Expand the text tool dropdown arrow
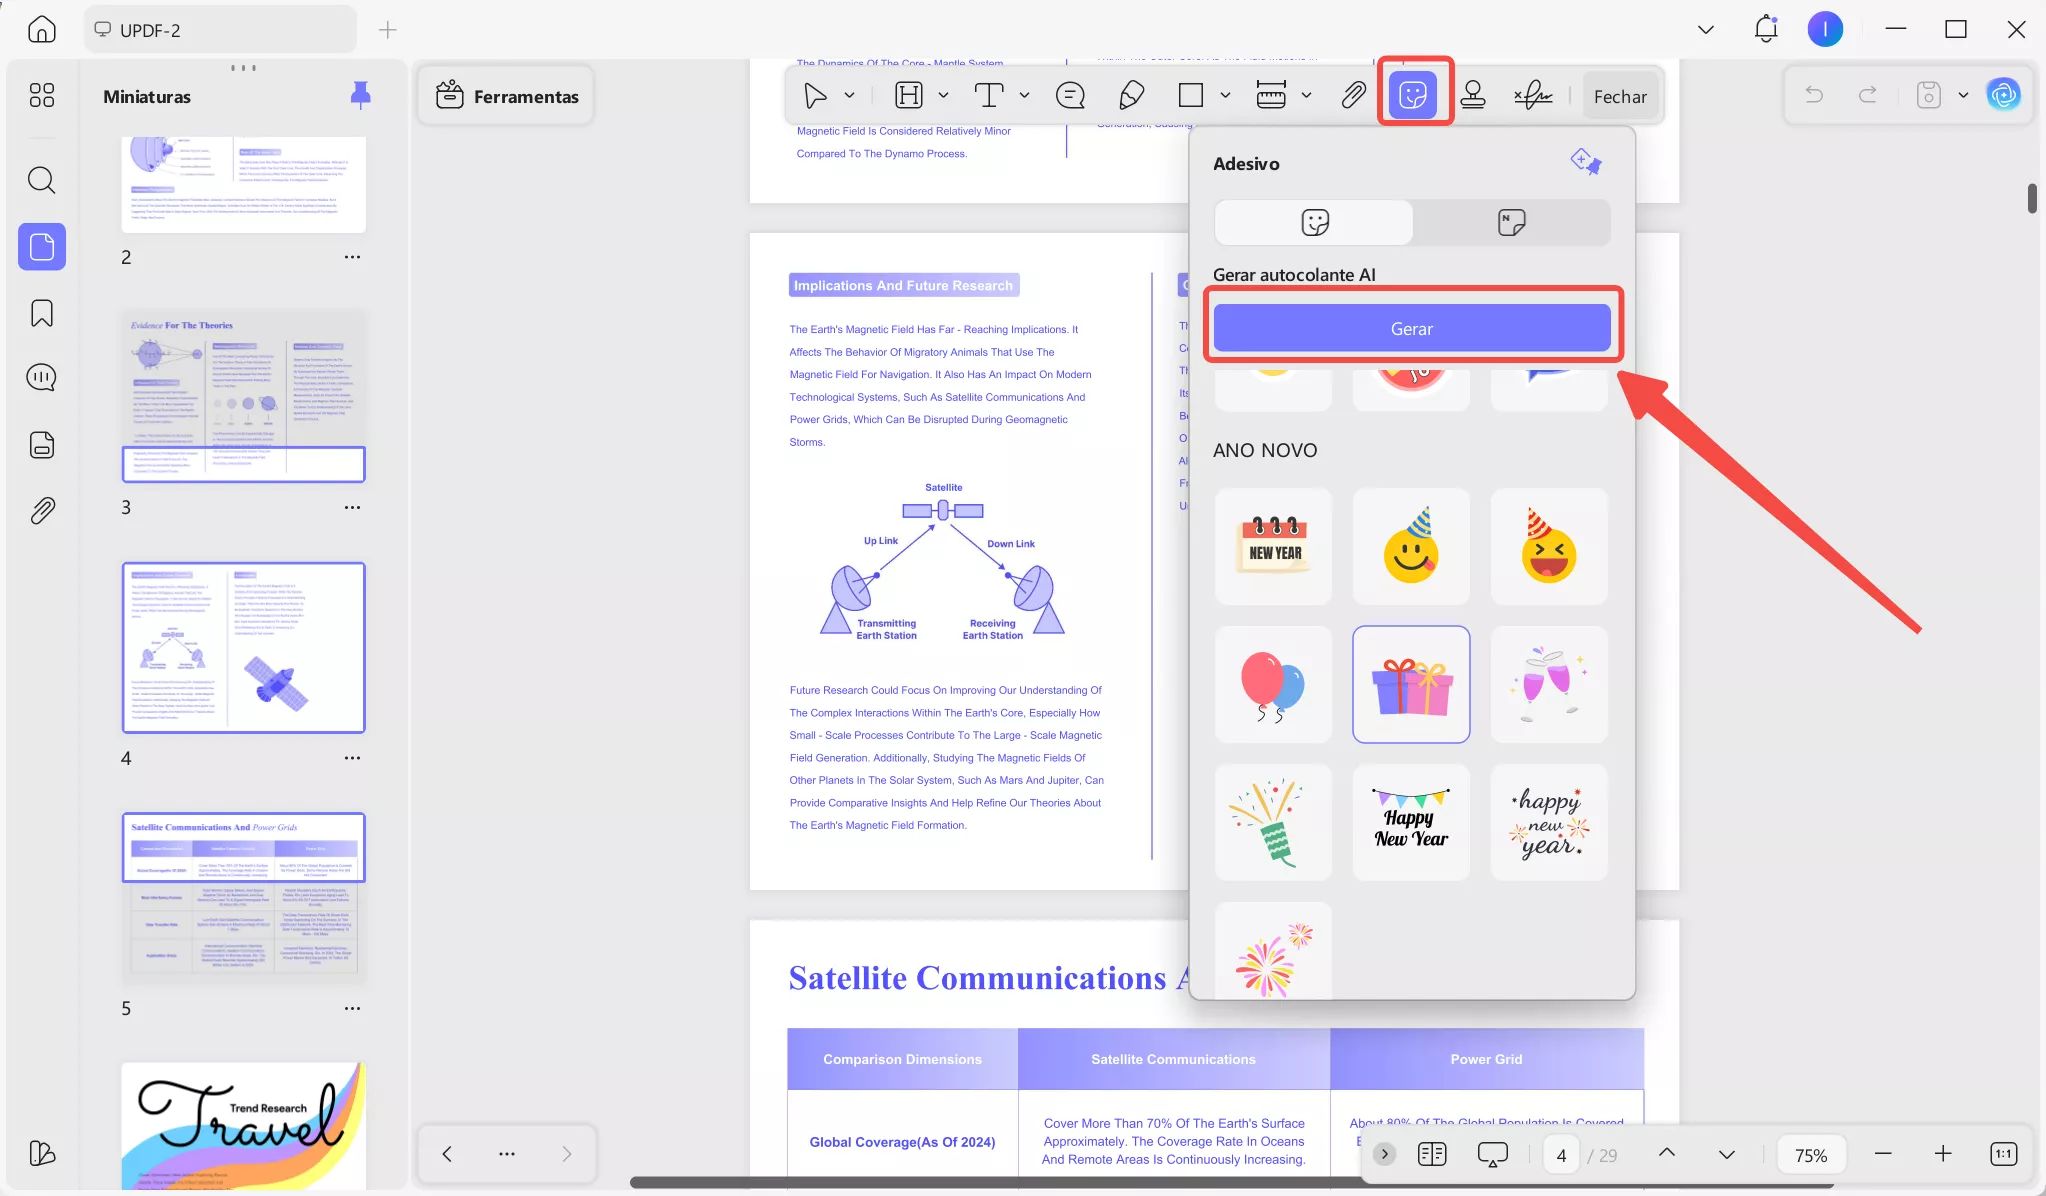The height and width of the screenshot is (1196, 2046). tap(1024, 95)
